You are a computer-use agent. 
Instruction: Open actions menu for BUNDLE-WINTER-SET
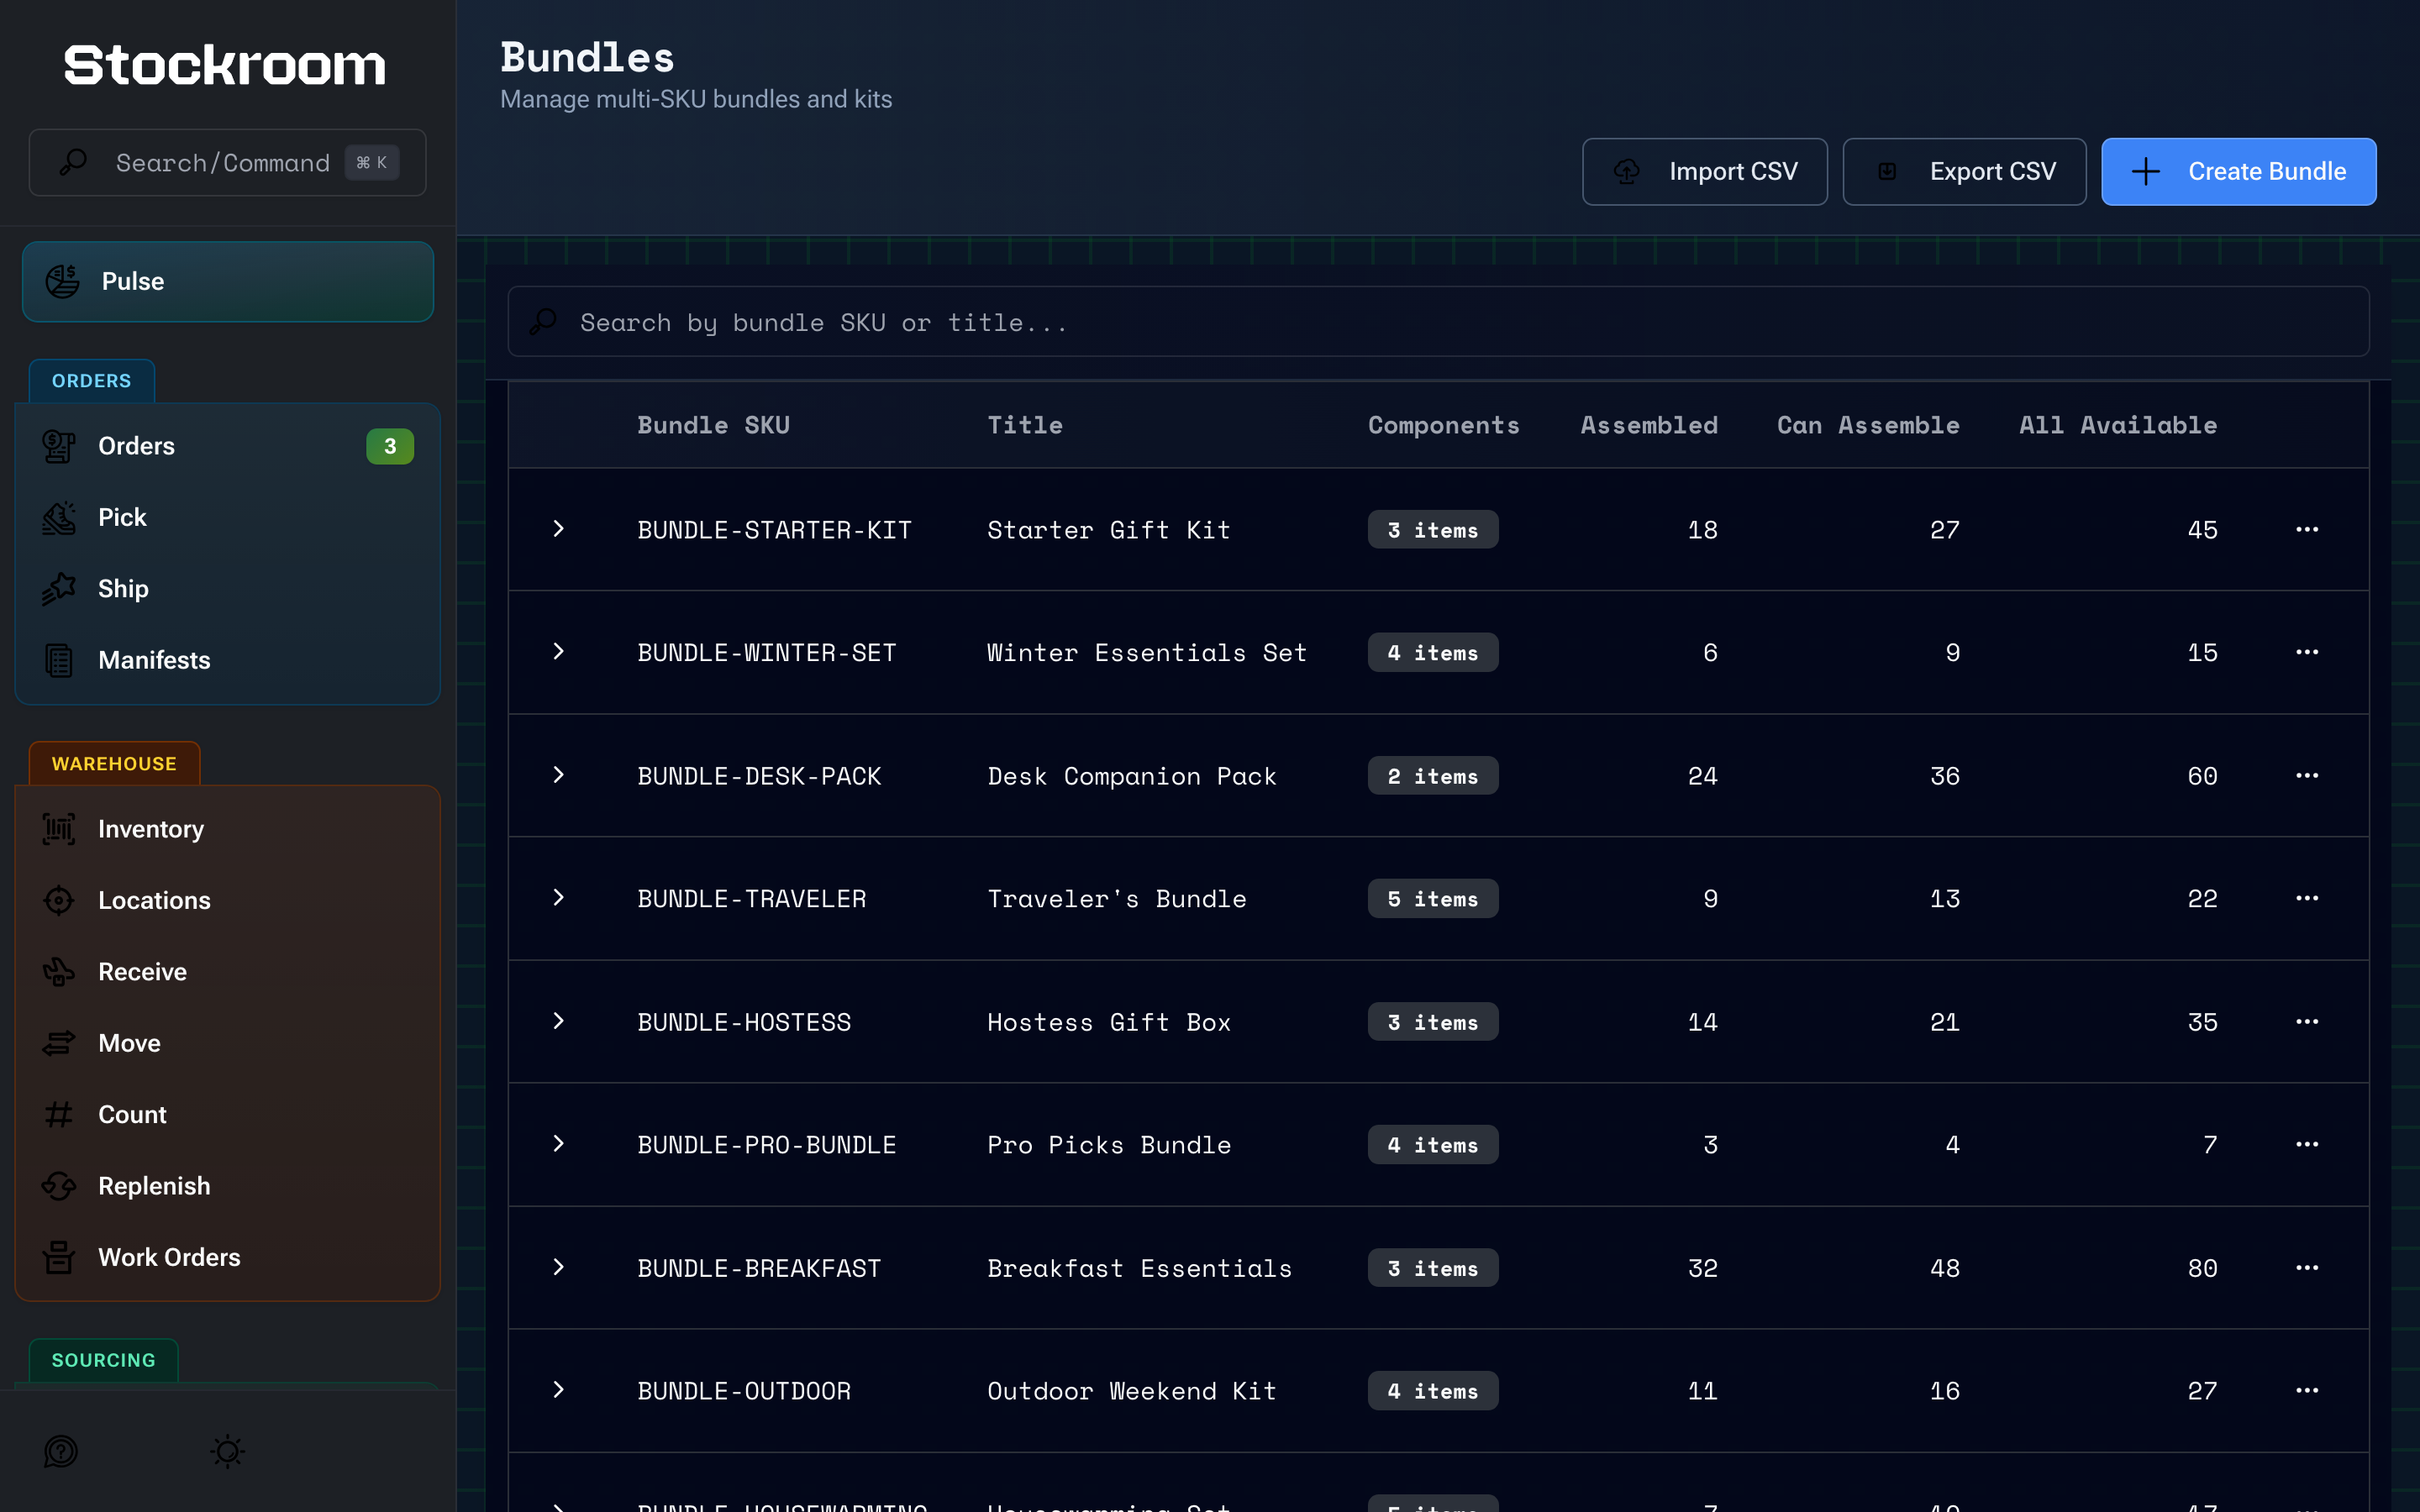(x=2307, y=652)
